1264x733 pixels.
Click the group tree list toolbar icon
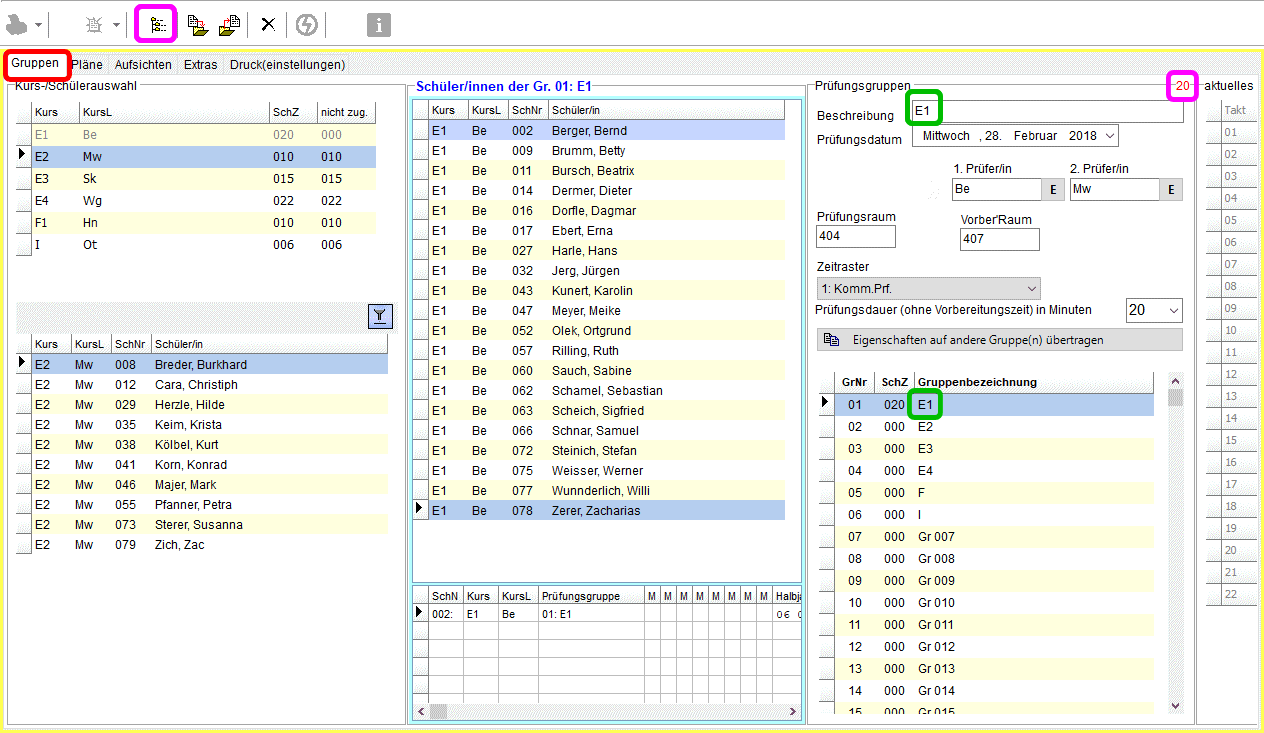pyautogui.click(x=156, y=25)
